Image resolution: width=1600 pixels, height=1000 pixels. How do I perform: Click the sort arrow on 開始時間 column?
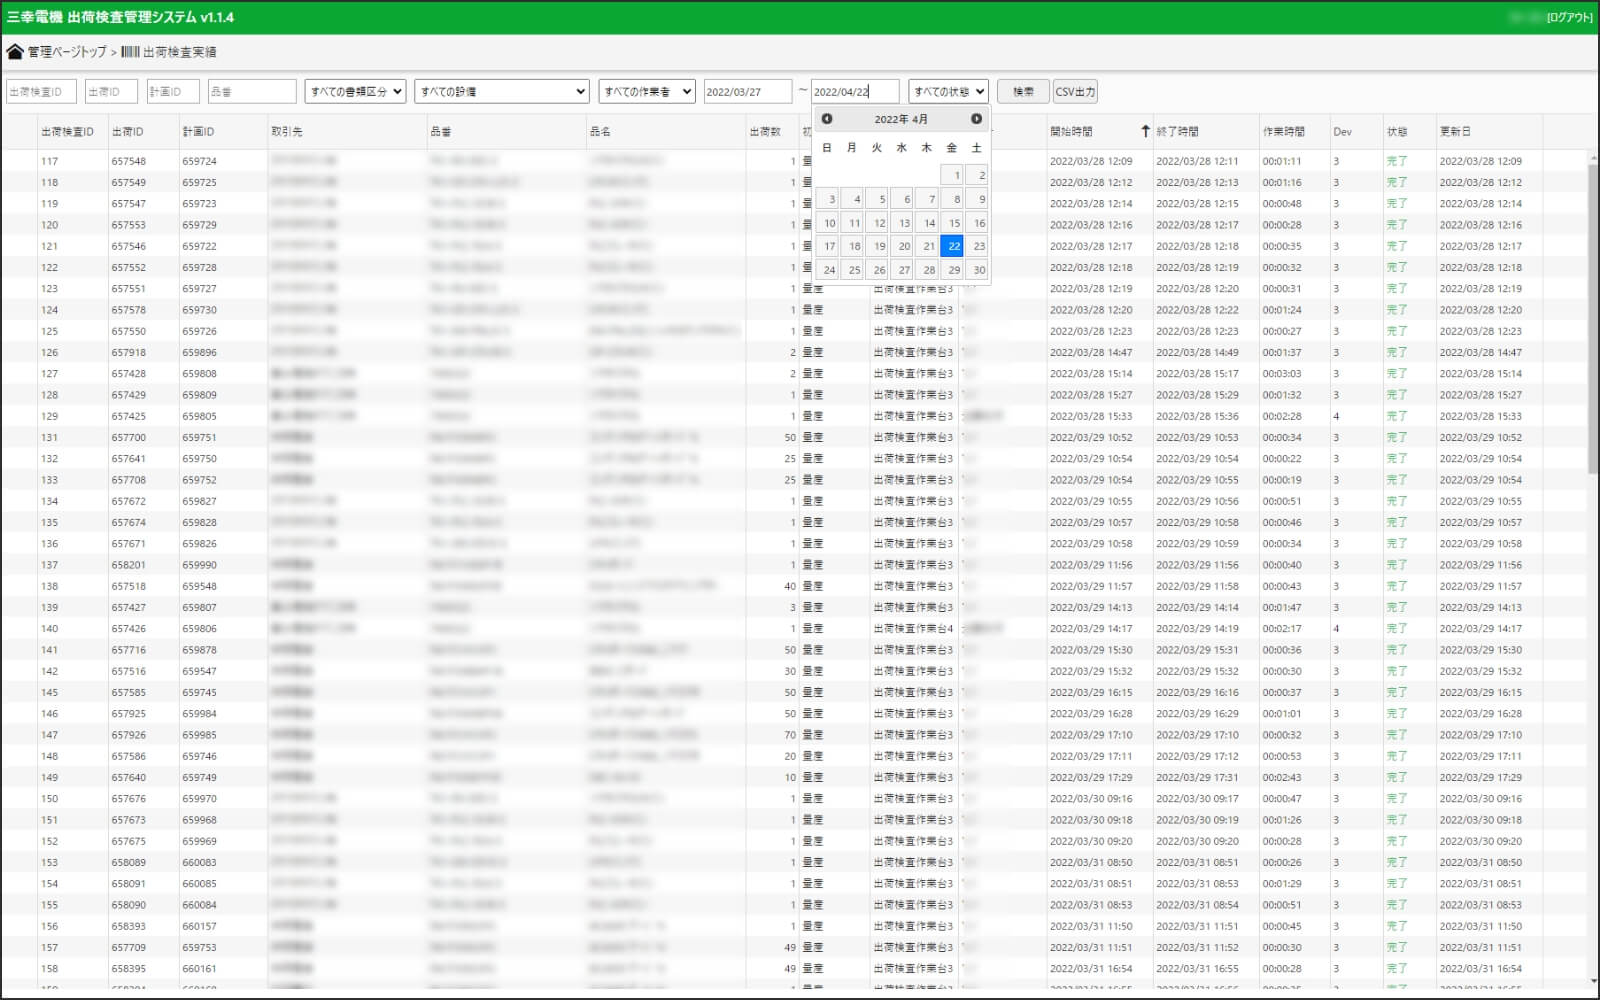pos(1145,131)
